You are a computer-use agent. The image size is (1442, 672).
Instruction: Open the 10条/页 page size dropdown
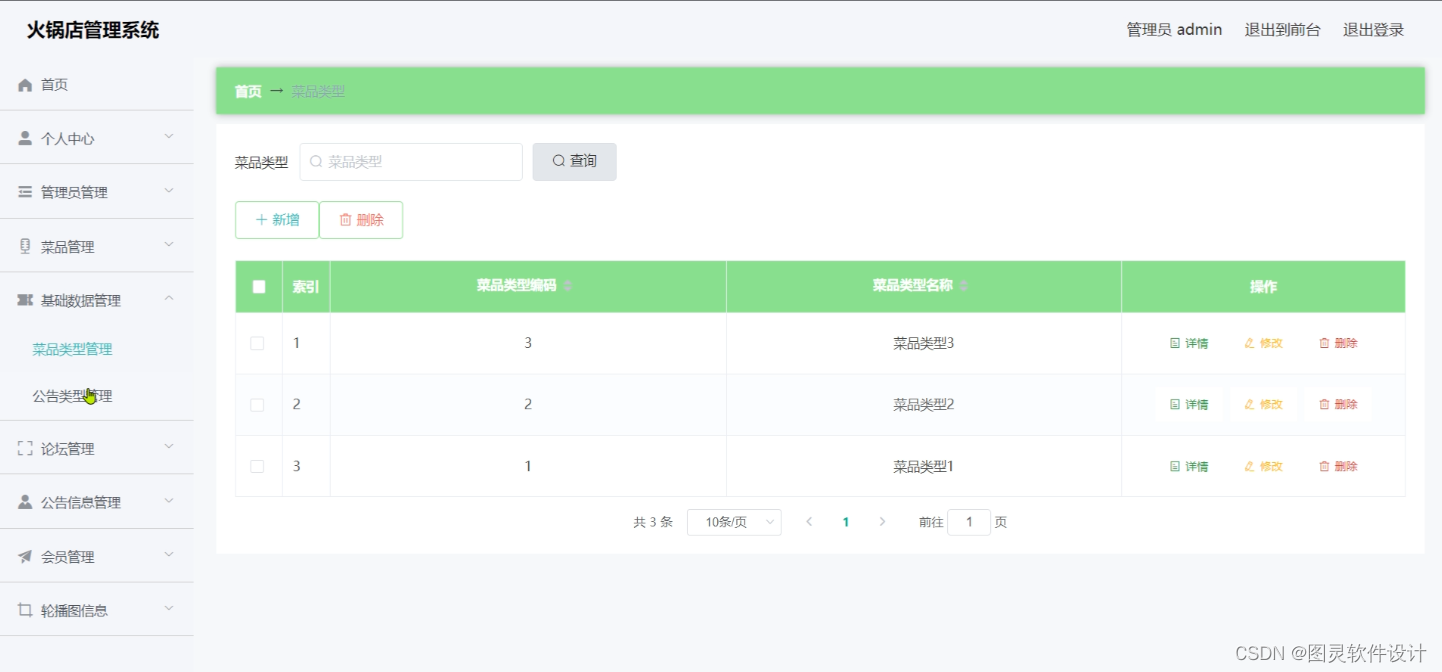734,521
